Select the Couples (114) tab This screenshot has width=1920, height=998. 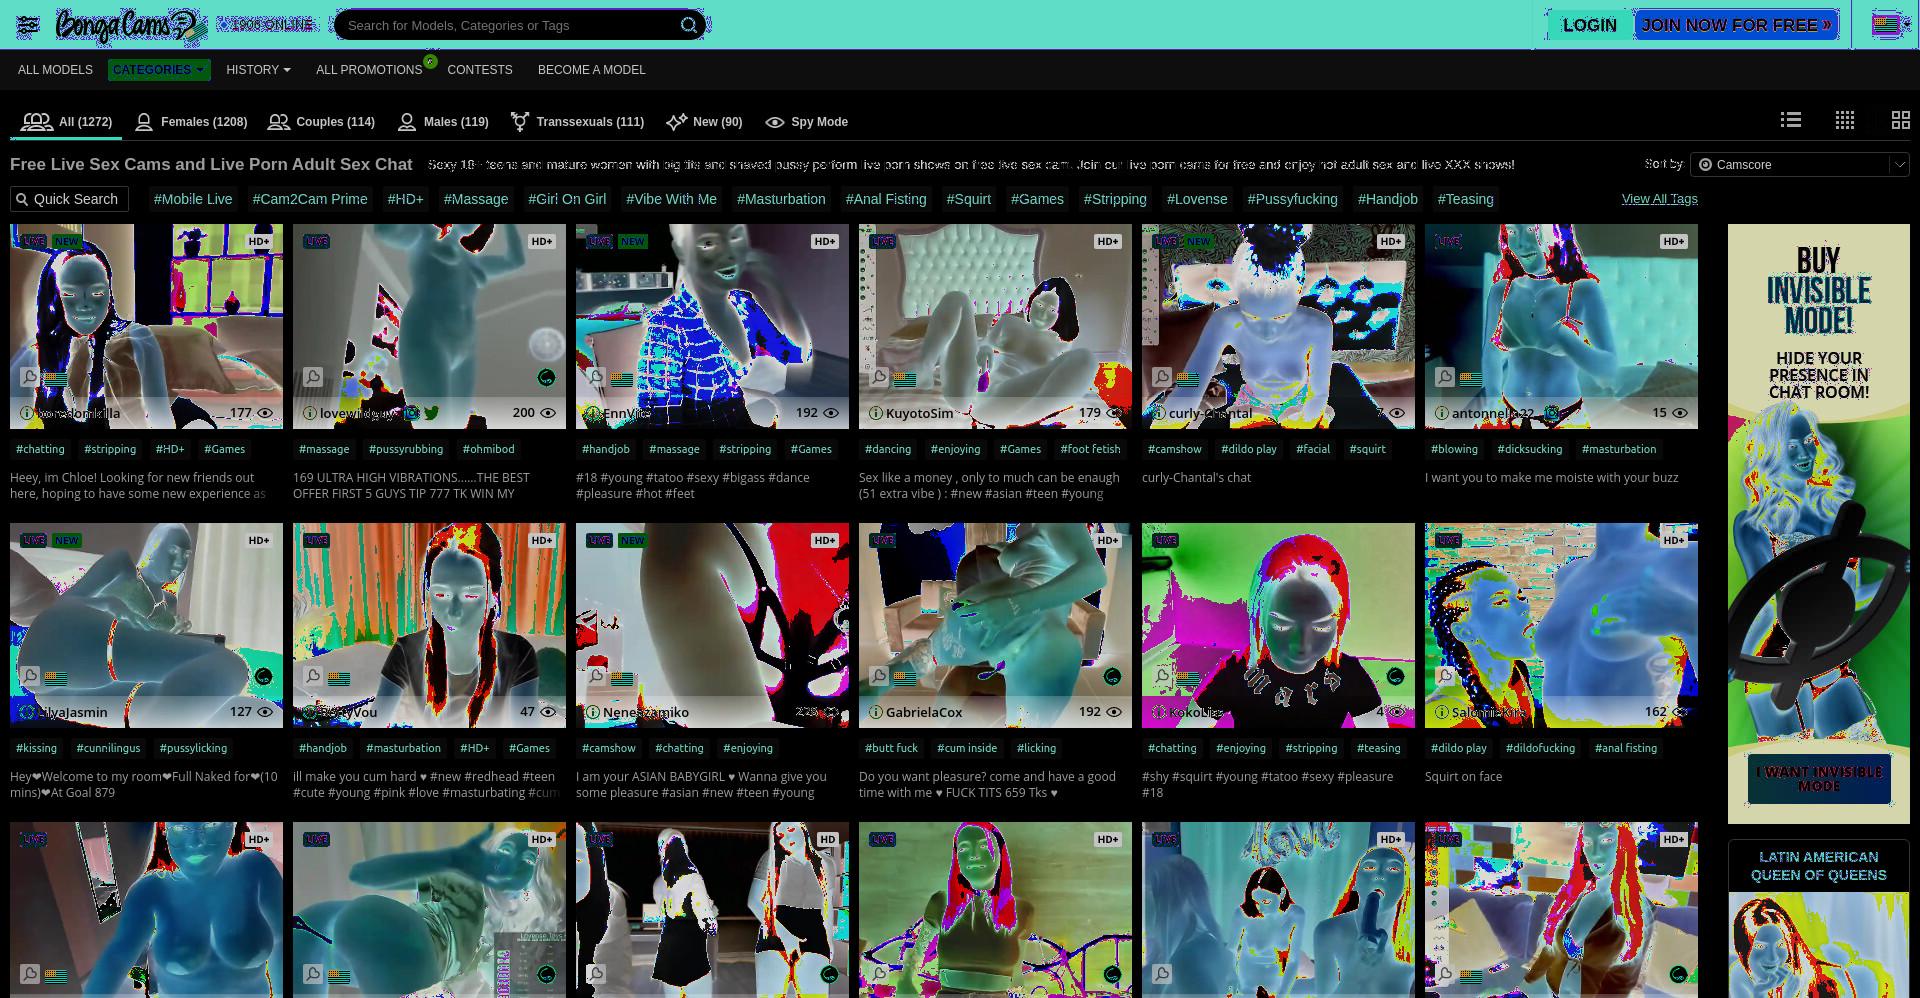[x=321, y=122]
